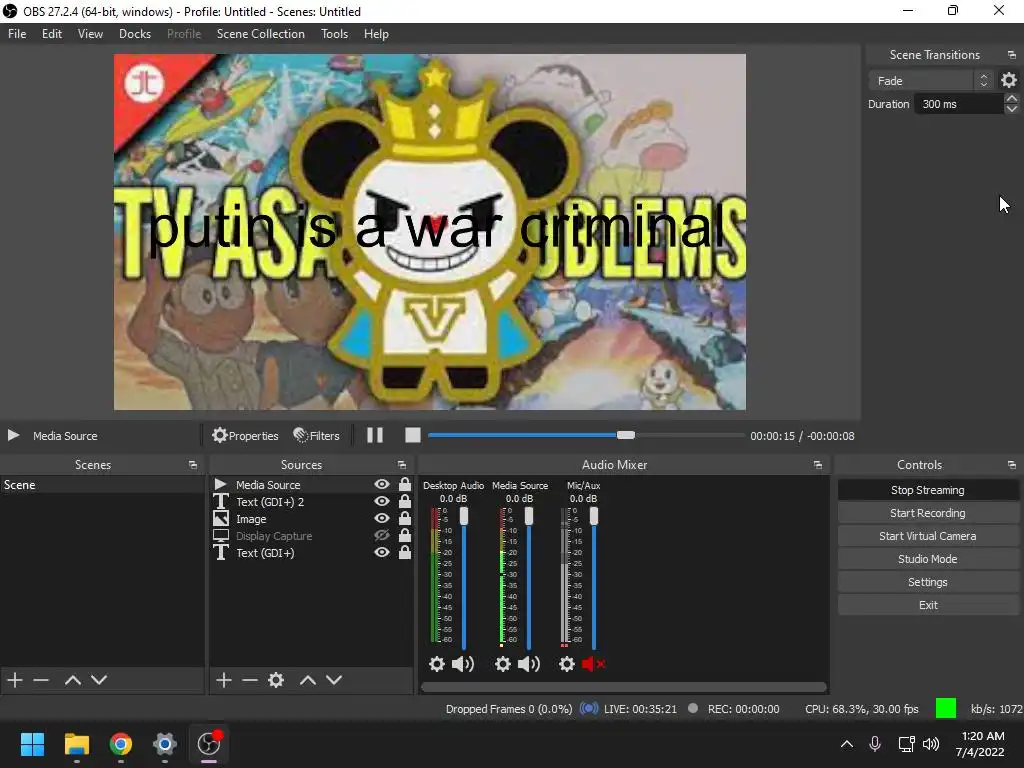Viewport: 1024px width, 768px height.
Task: Open the Scene Collection menu
Action: click(261, 34)
